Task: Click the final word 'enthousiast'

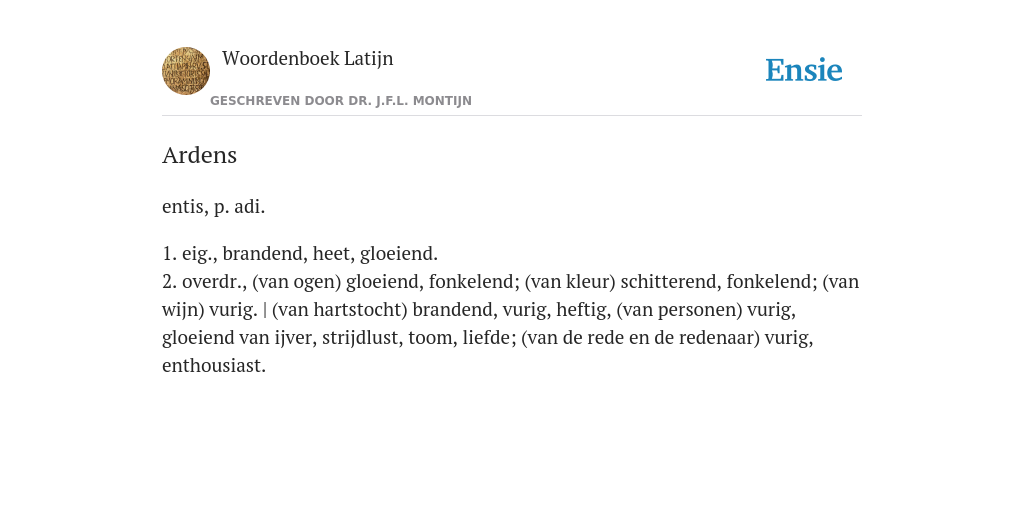Action: 214,366
